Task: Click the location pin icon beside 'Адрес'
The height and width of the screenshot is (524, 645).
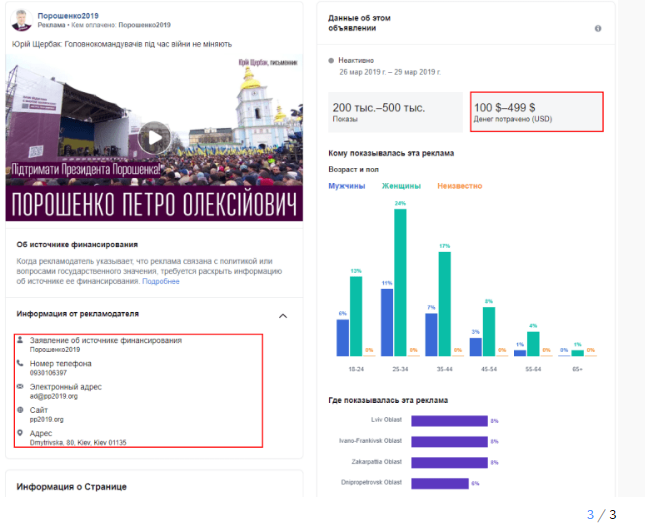Action: pyautogui.click(x=21, y=432)
